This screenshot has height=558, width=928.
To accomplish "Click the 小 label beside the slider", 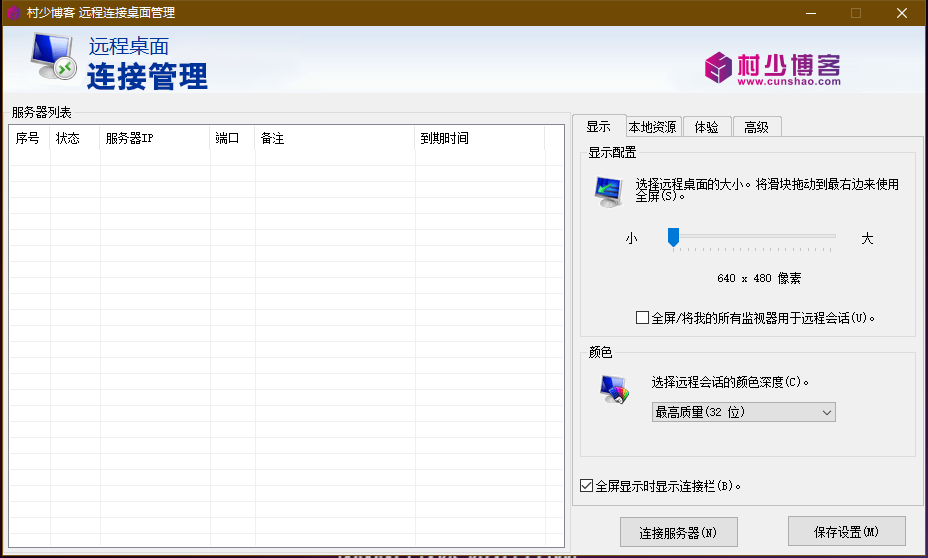I will [x=631, y=238].
